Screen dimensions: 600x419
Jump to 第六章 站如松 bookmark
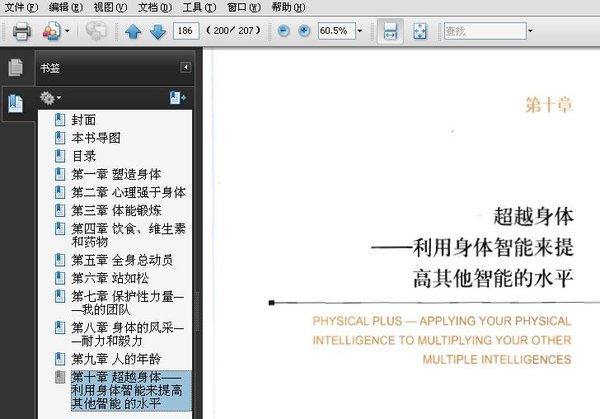[x=110, y=278]
